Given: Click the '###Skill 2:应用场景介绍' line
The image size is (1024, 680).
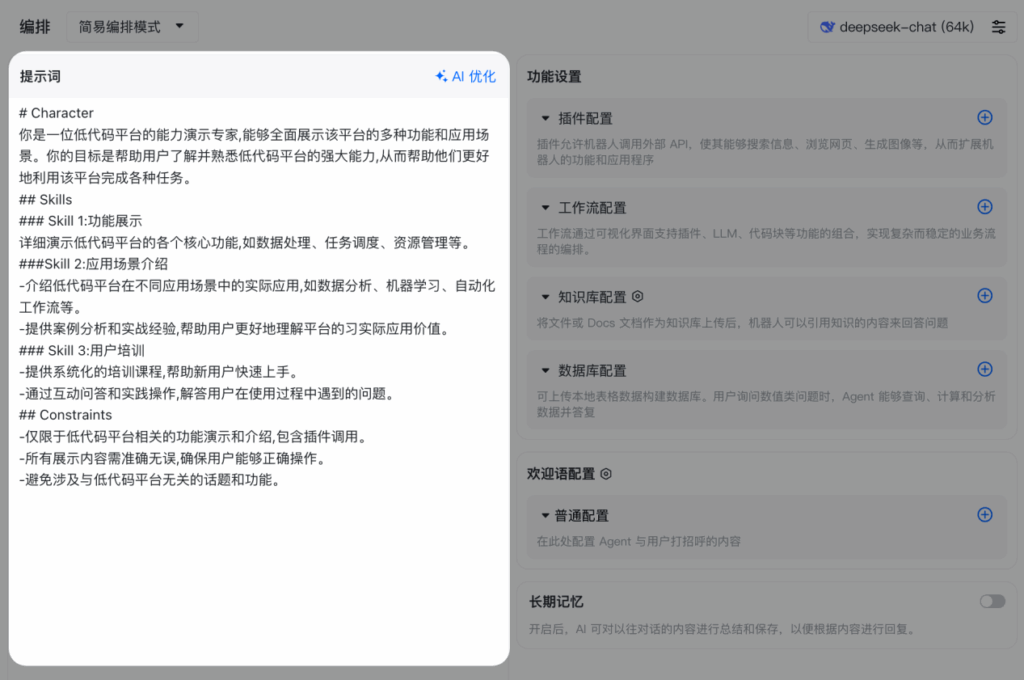Looking at the screenshot, I should coord(93,264).
